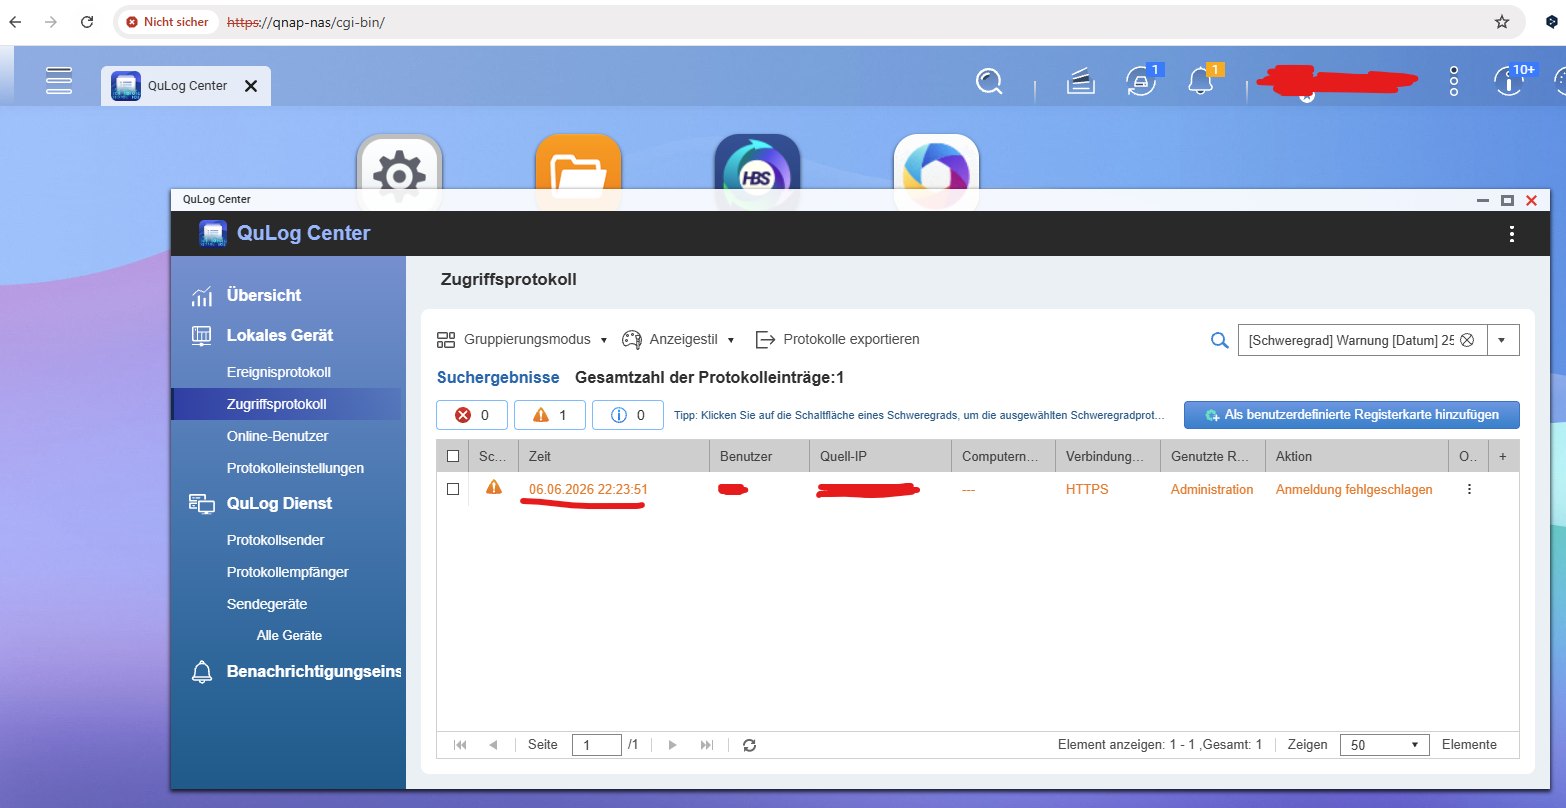Open Protokollsender in the sidebar
The image size is (1566, 808).
coord(276,540)
